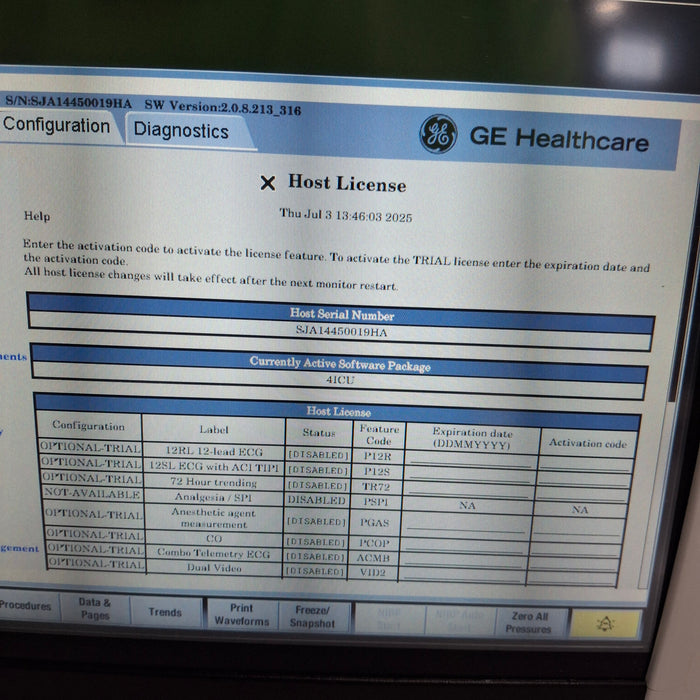This screenshot has width=700, height=700.
Task: Click the Expiration date column header
Action: pyautogui.click(x=472, y=438)
